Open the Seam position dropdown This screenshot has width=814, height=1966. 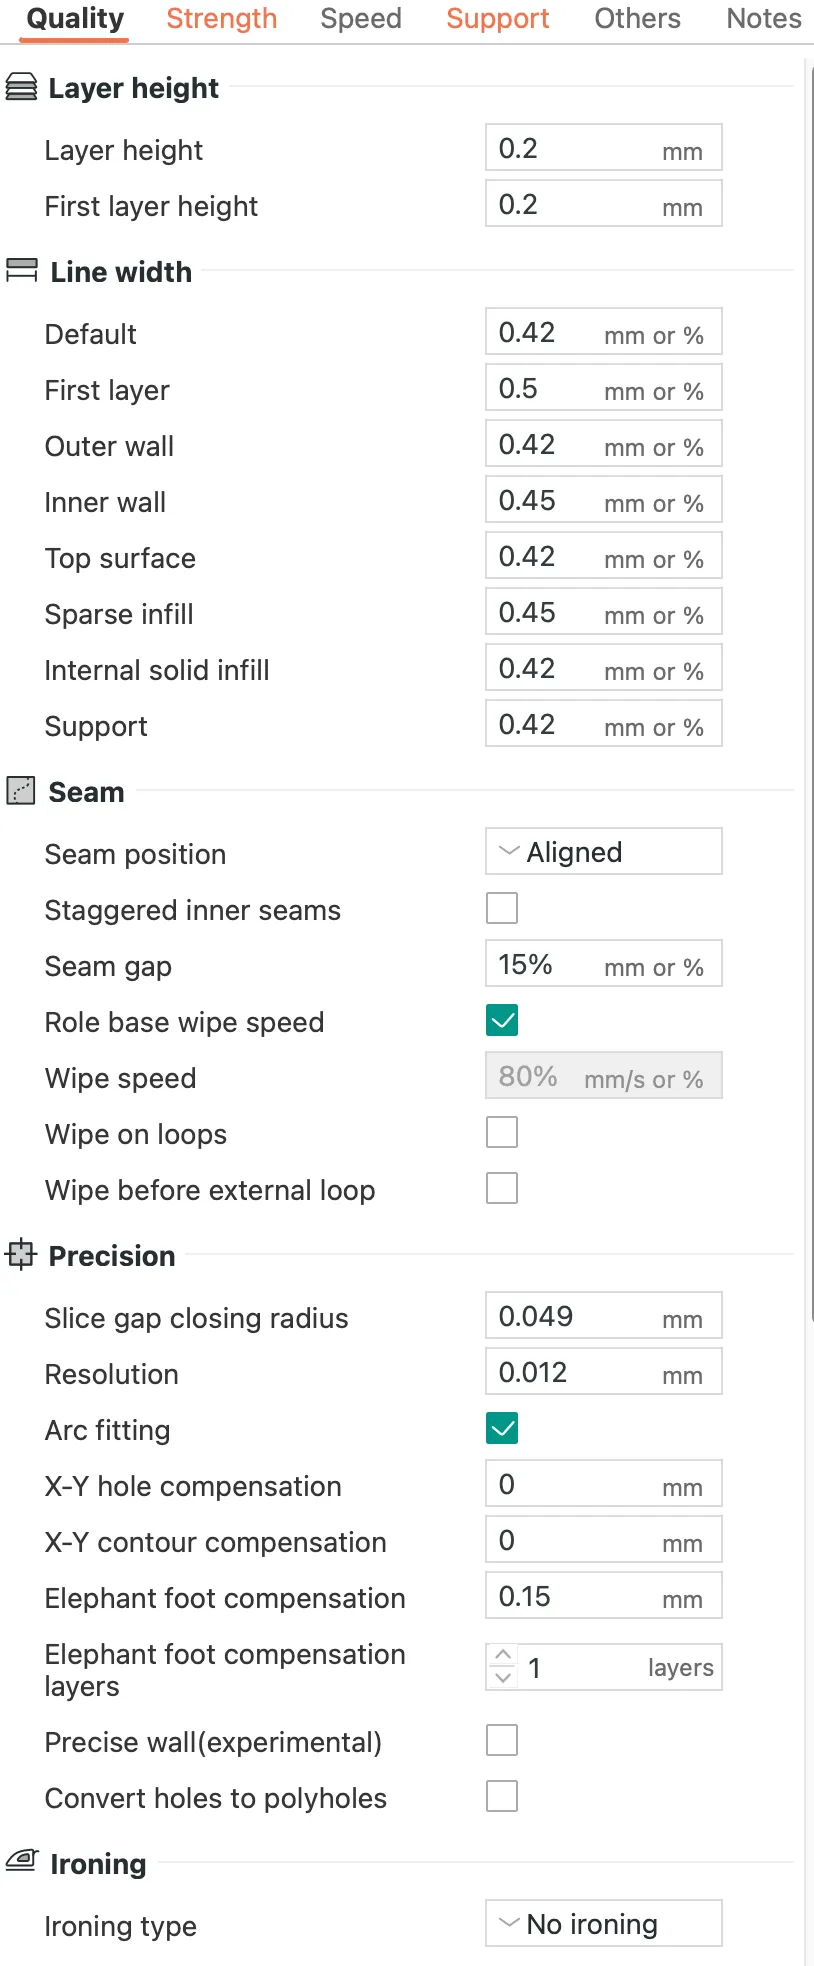tap(603, 852)
